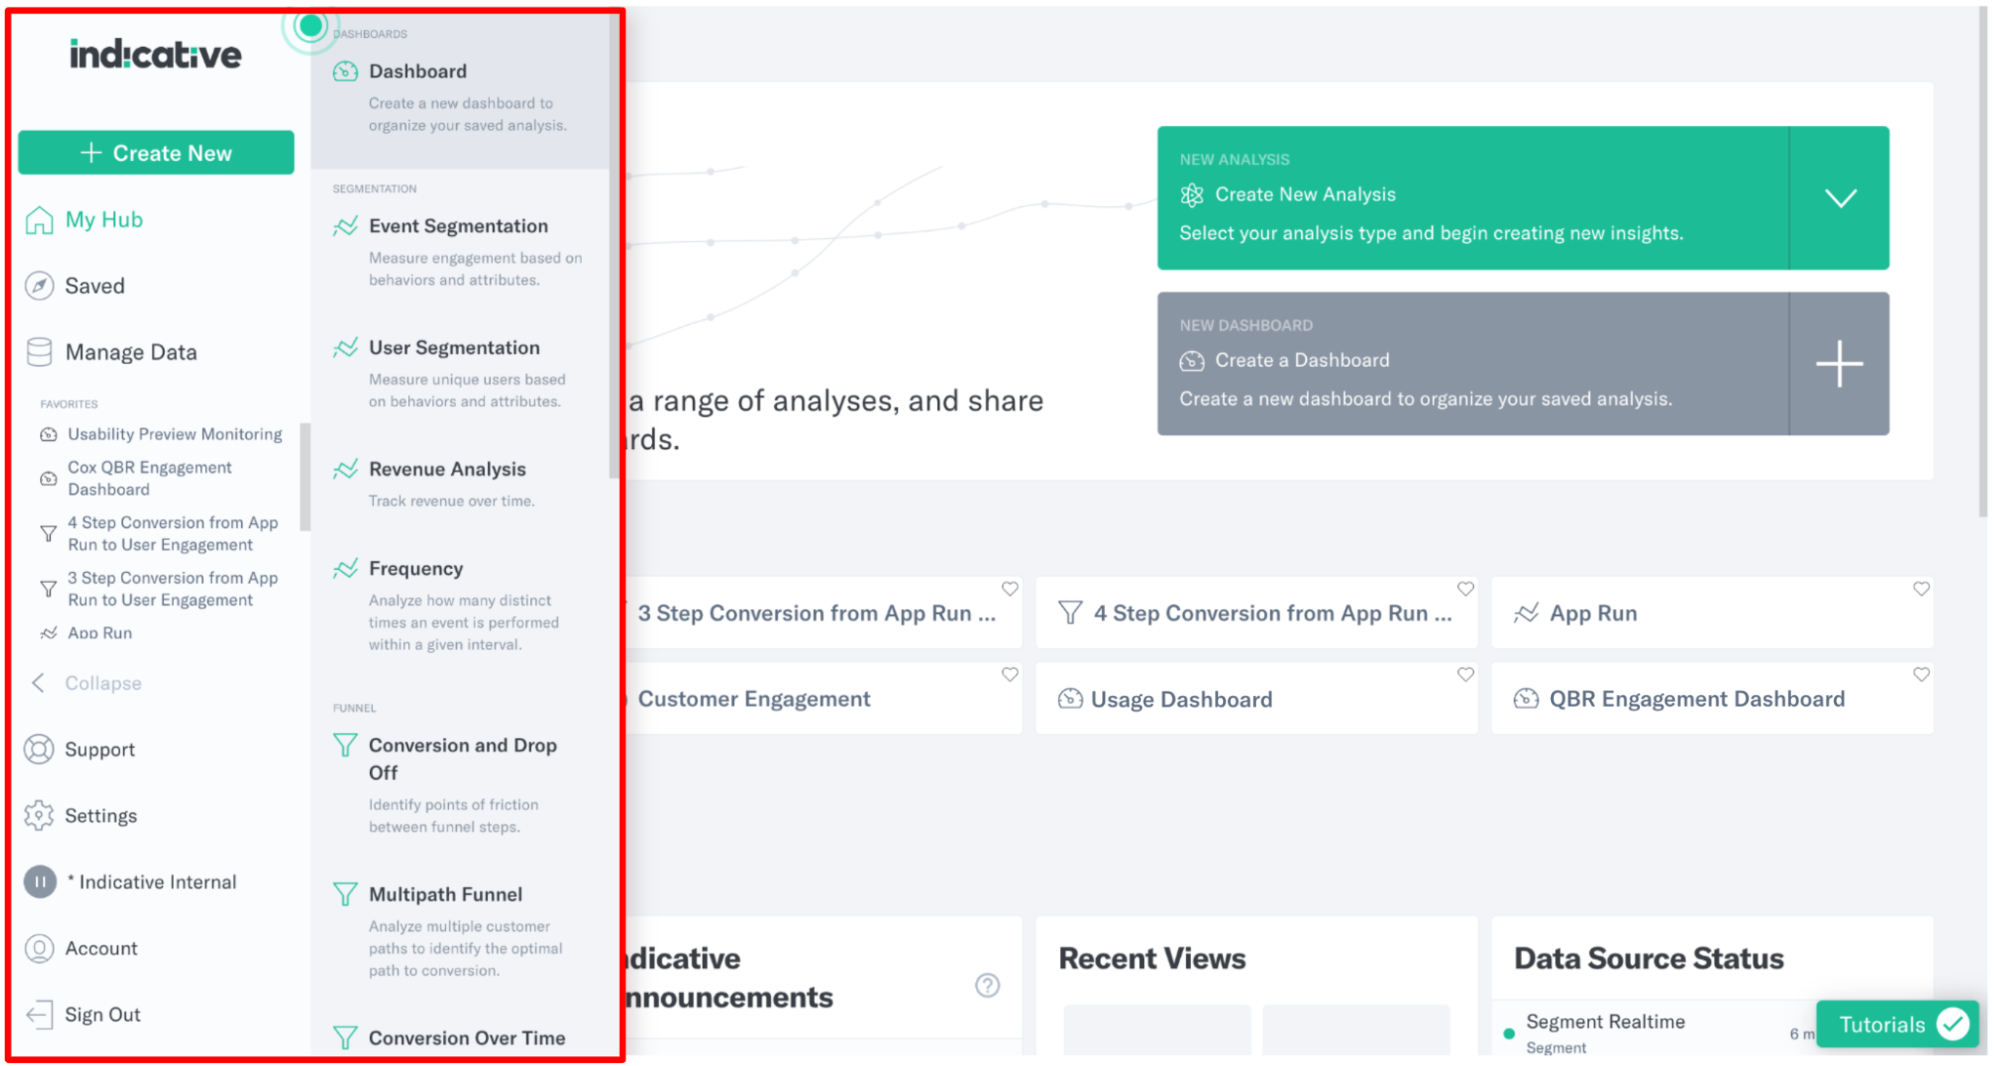
Task: Click the Dashboard gauge icon in menu
Action: [345, 71]
